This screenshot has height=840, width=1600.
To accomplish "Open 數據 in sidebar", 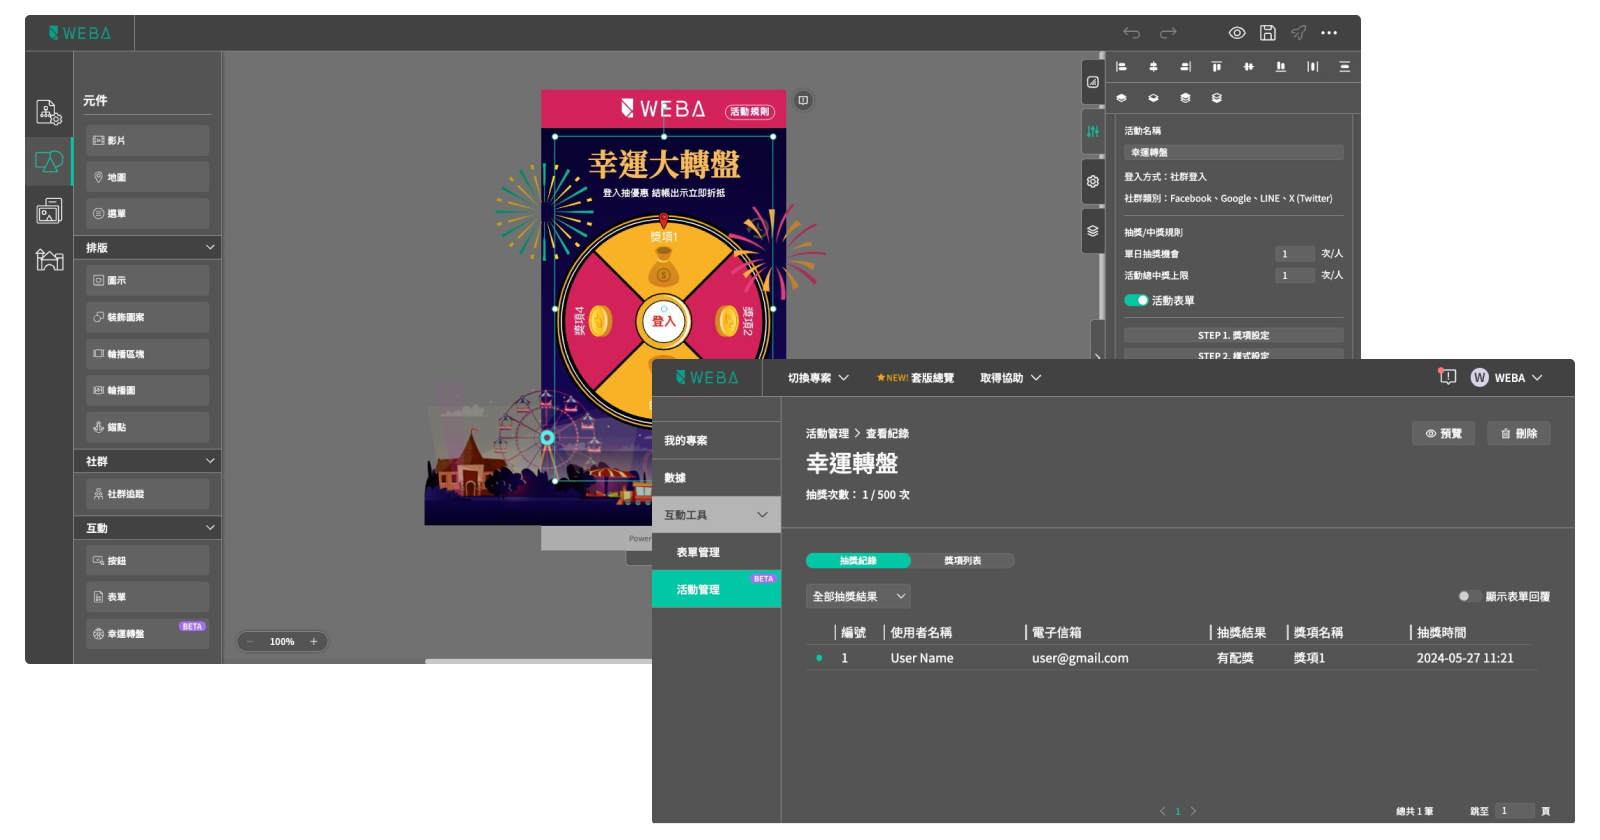I will (x=716, y=478).
